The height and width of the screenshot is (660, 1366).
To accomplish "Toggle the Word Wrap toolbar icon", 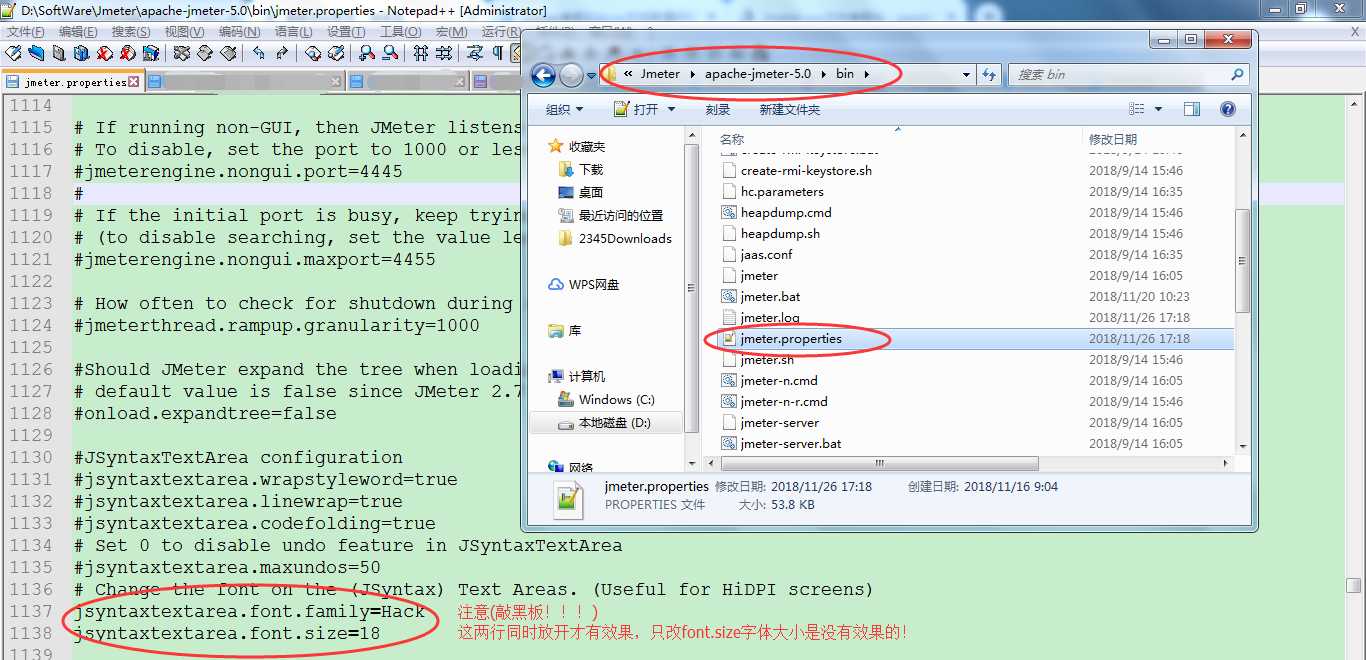I will point(475,53).
